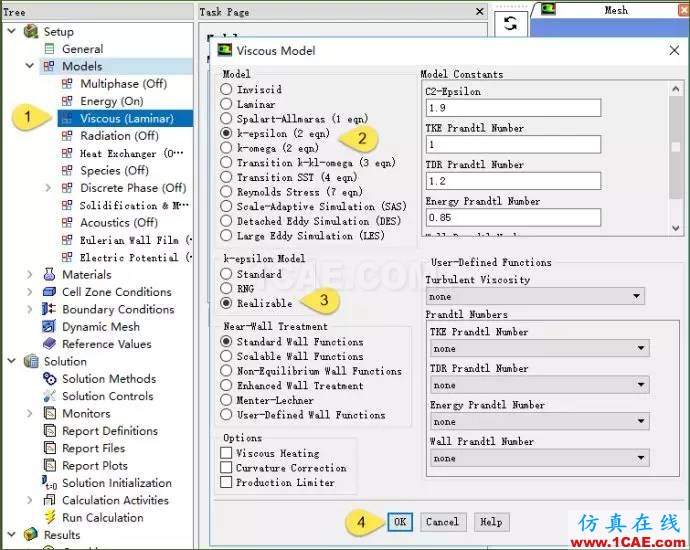Open Report Plots in the tree
690x550 pixels.
pyautogui.click(x=95, y=466)
